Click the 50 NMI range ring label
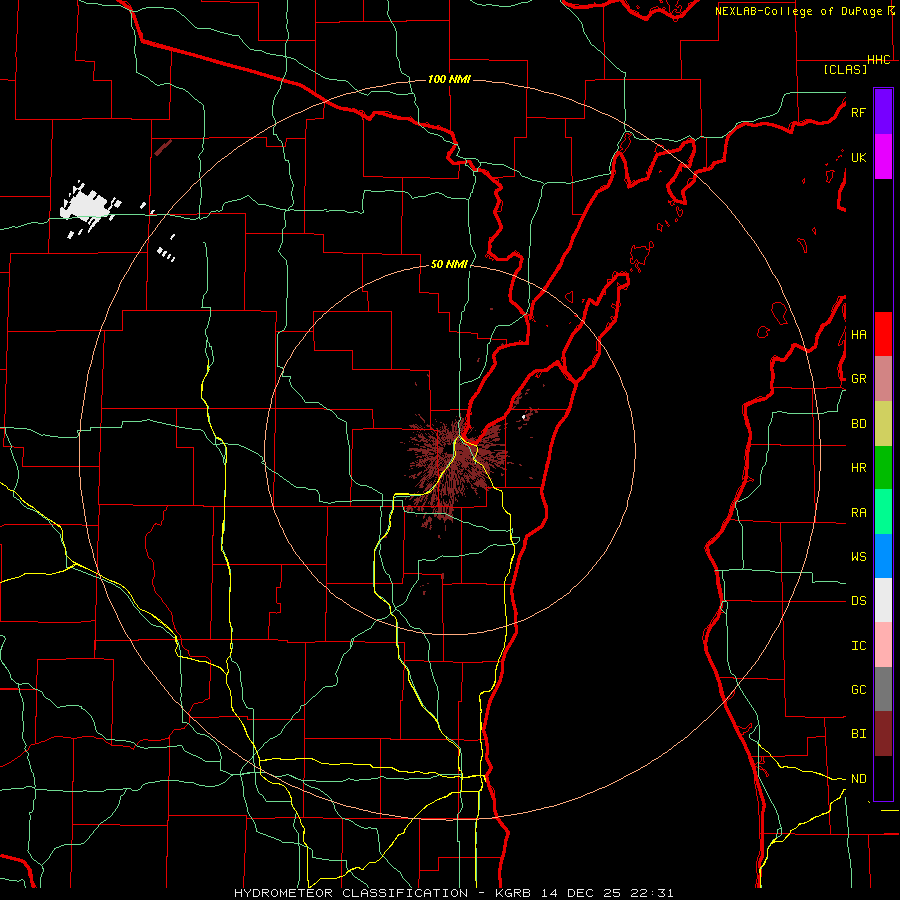Screen dimensions: 900x900 point(449,264)
